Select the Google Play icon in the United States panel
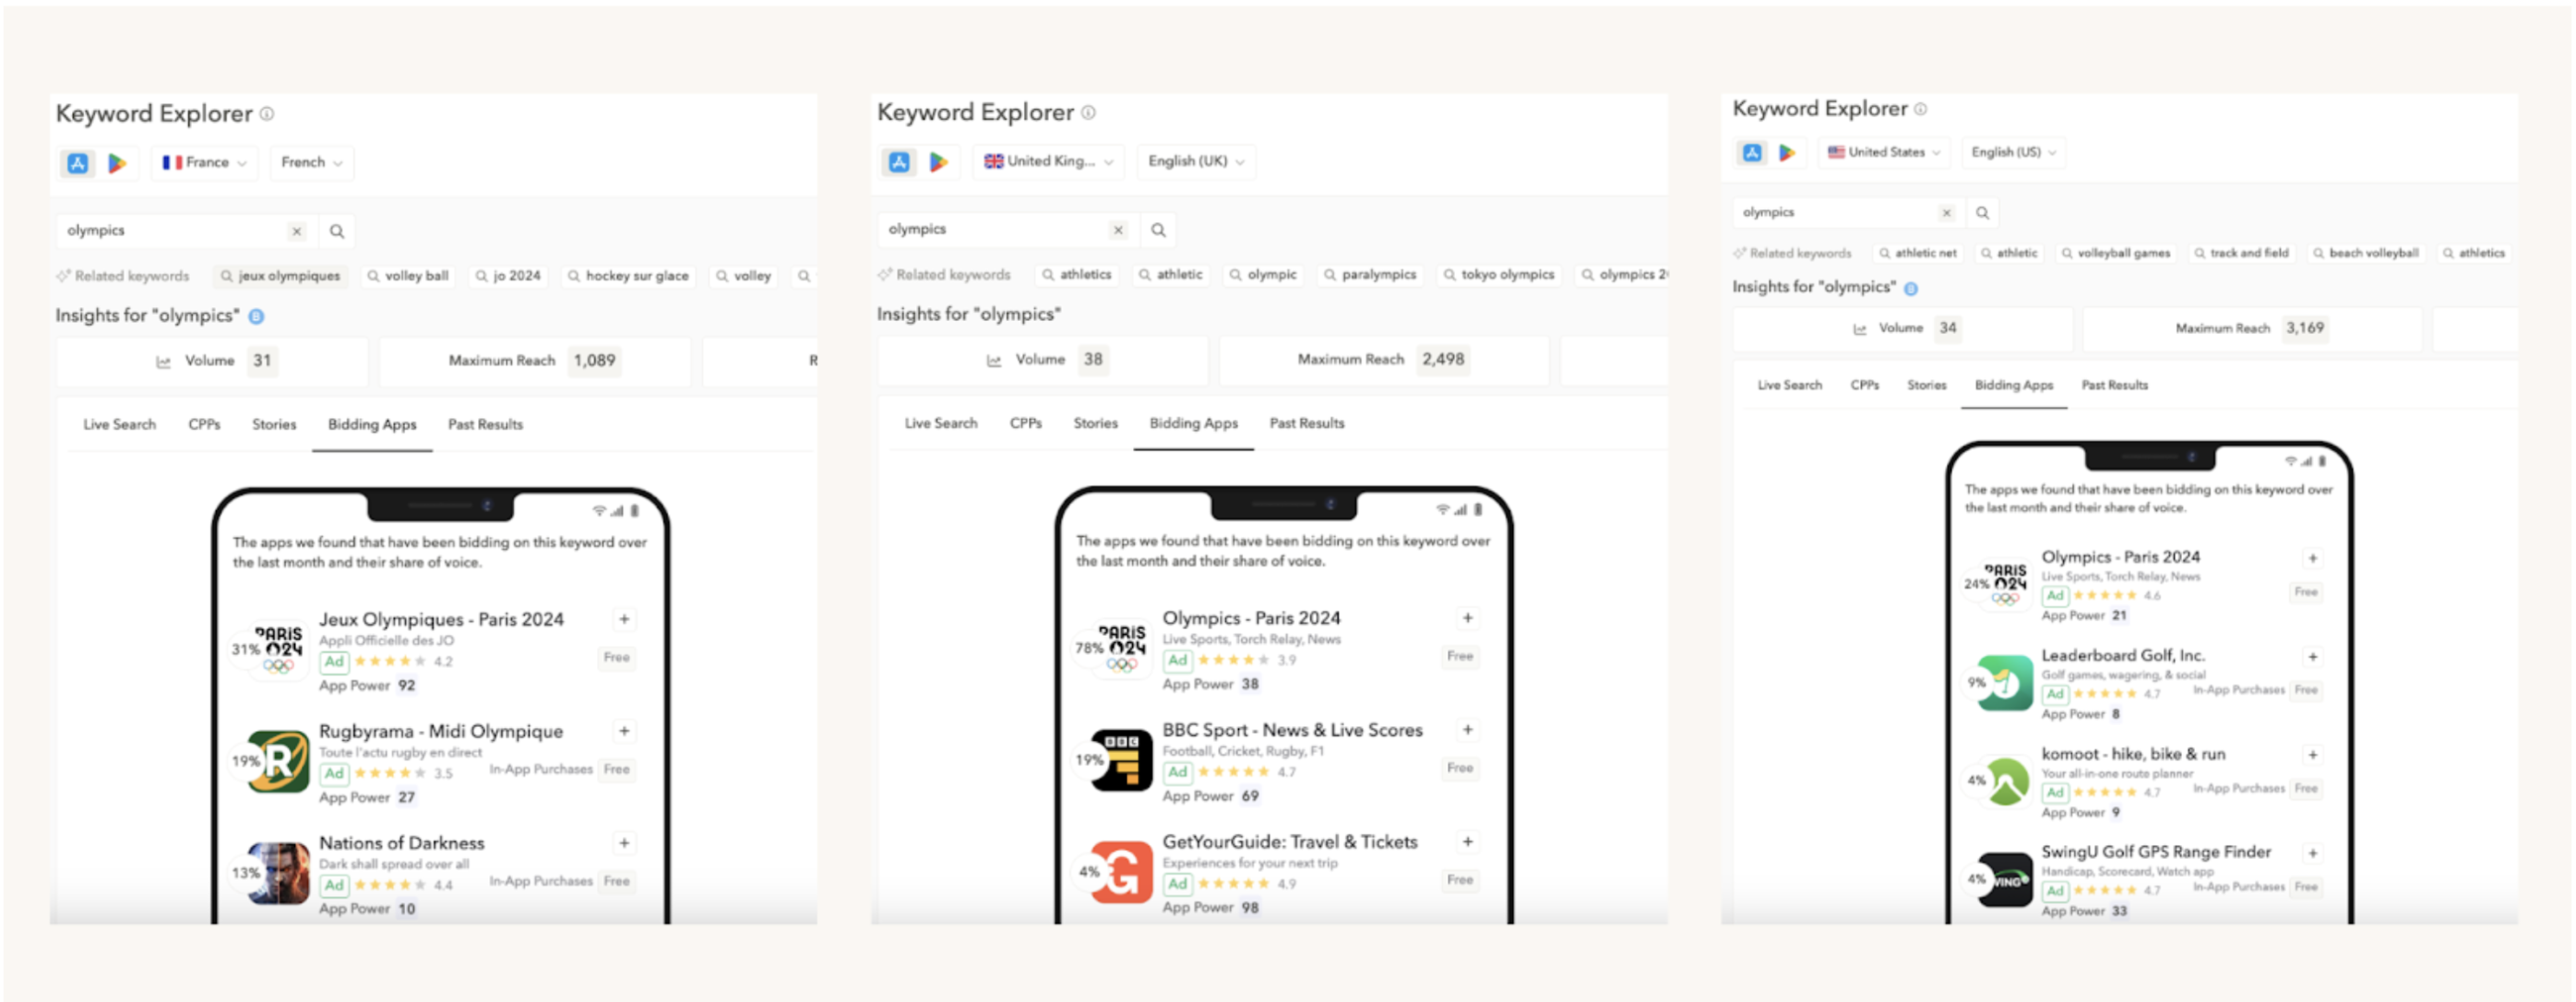The width and height of the screenshot is (2576, 1002). pyautogui.click(x=1787, y=153)
